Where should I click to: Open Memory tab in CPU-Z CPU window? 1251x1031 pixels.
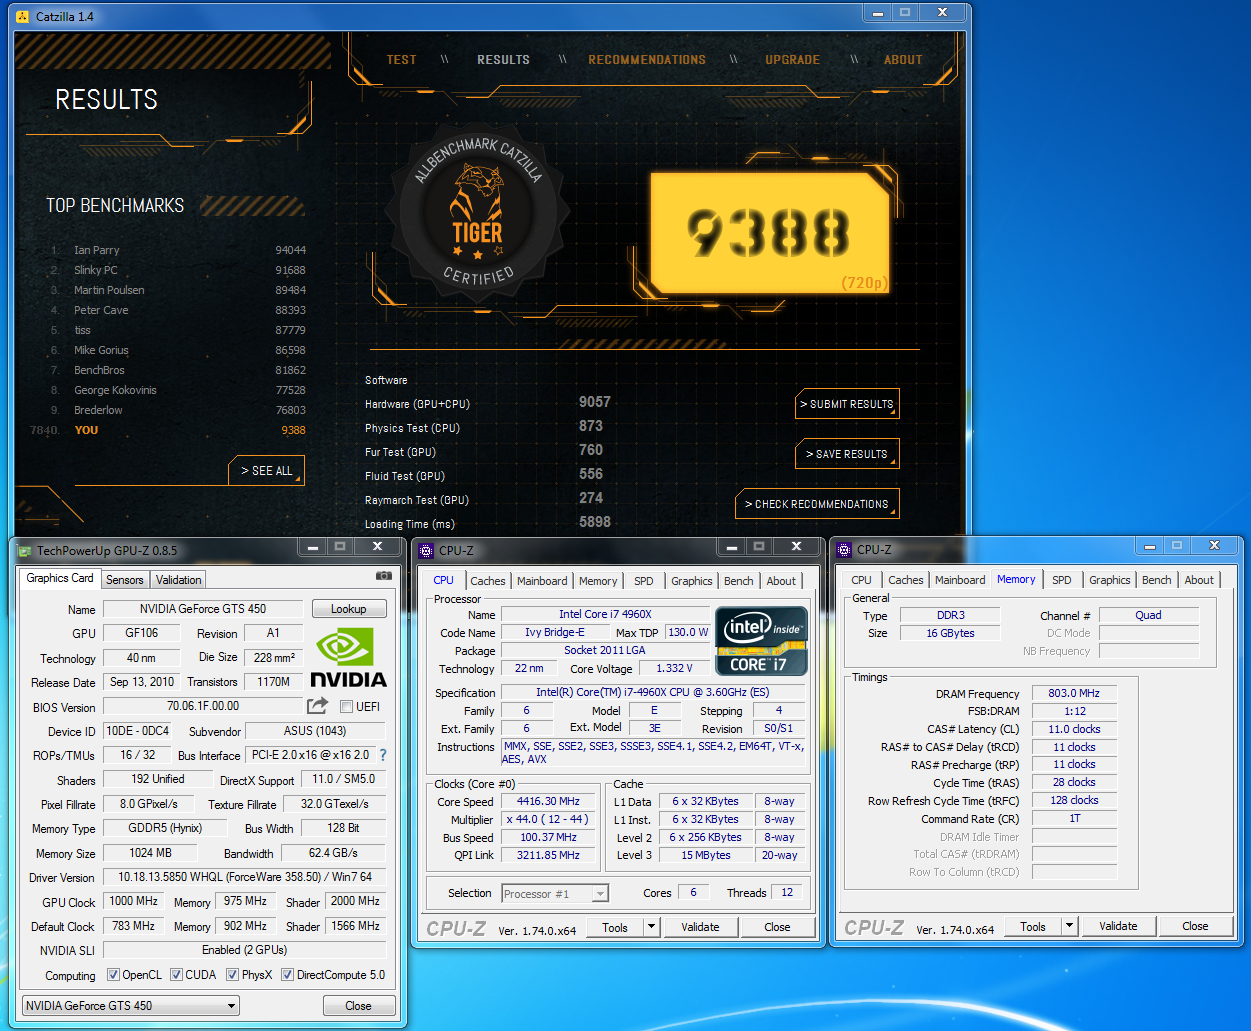coord(598,581)
